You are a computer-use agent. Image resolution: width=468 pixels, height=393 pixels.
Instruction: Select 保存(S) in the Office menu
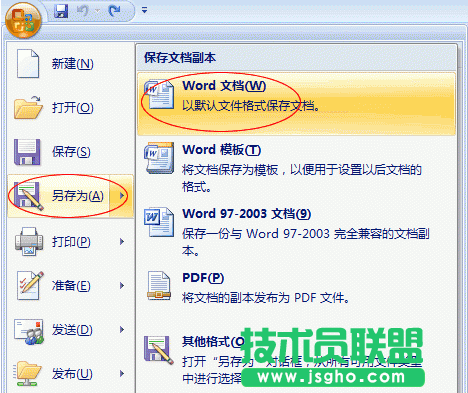click(70, 152)
